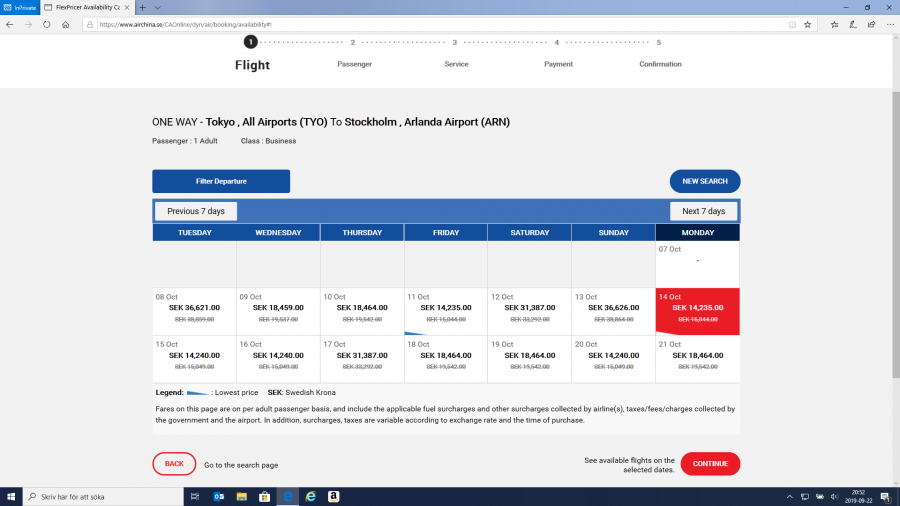This screenshot has height=506, width=900.
Task: Click Share icon in Edge toolbar
Action: point(869,24)
